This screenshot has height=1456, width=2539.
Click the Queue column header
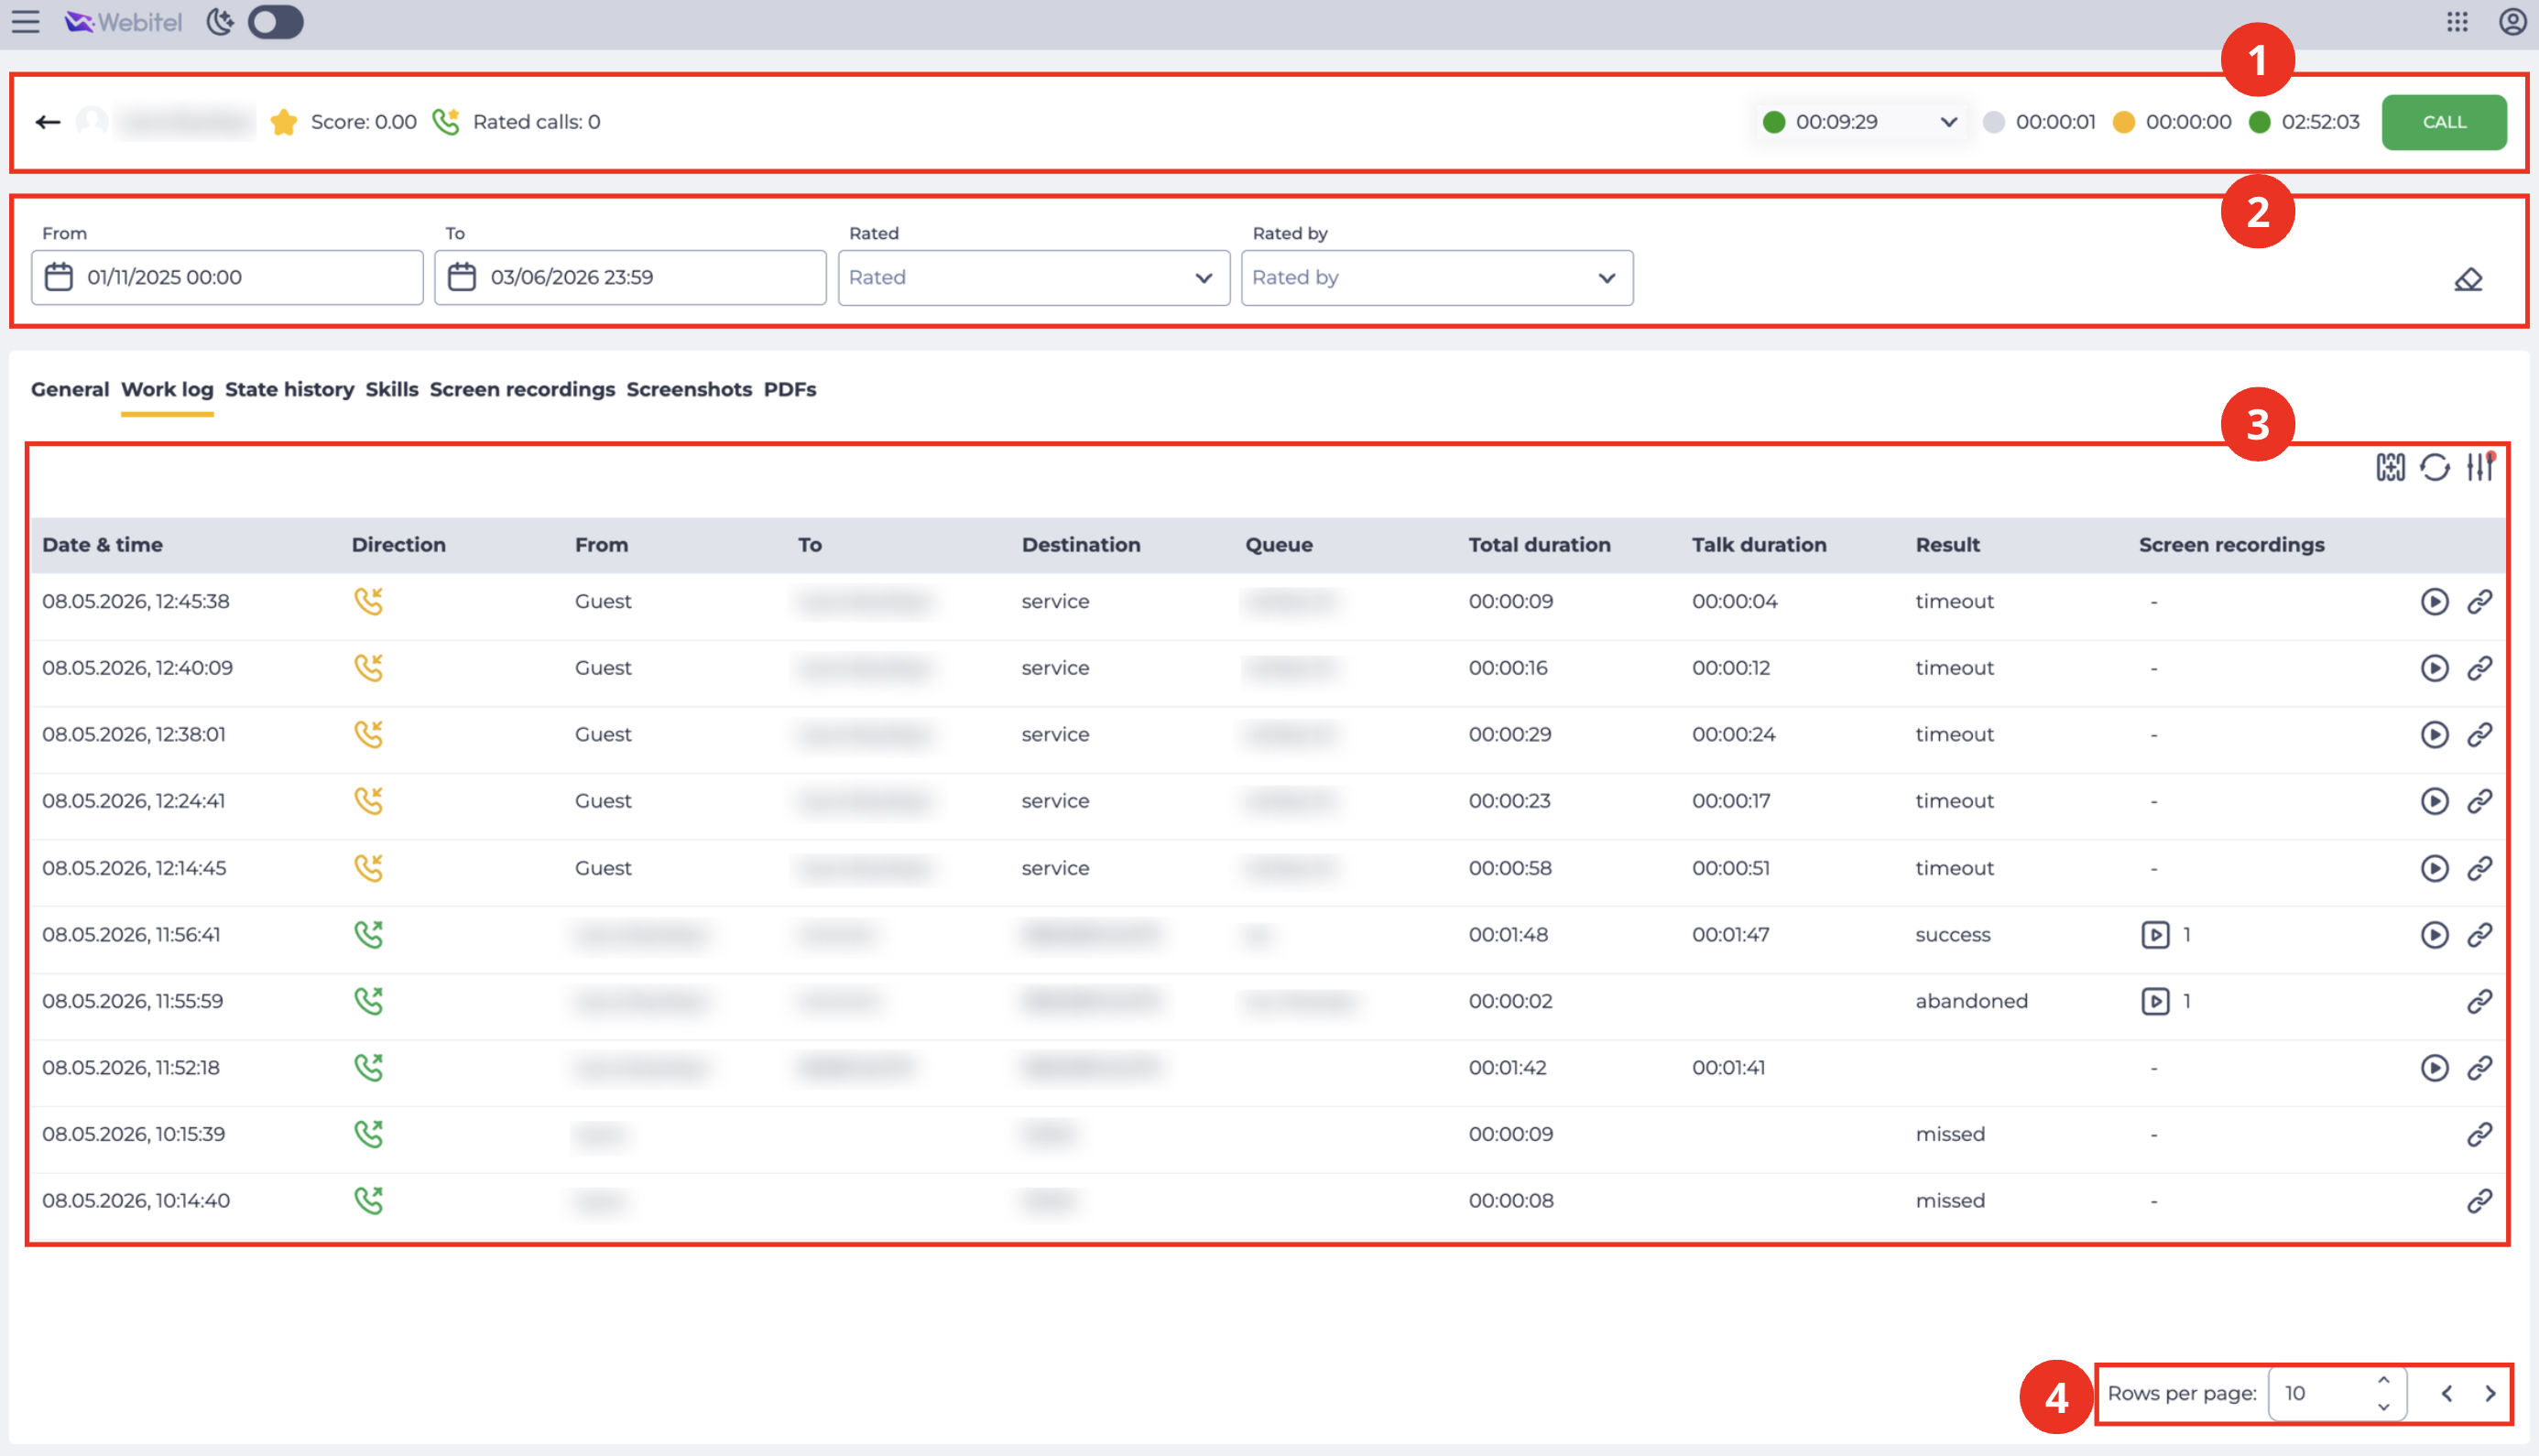click(x=1278, y=545)
